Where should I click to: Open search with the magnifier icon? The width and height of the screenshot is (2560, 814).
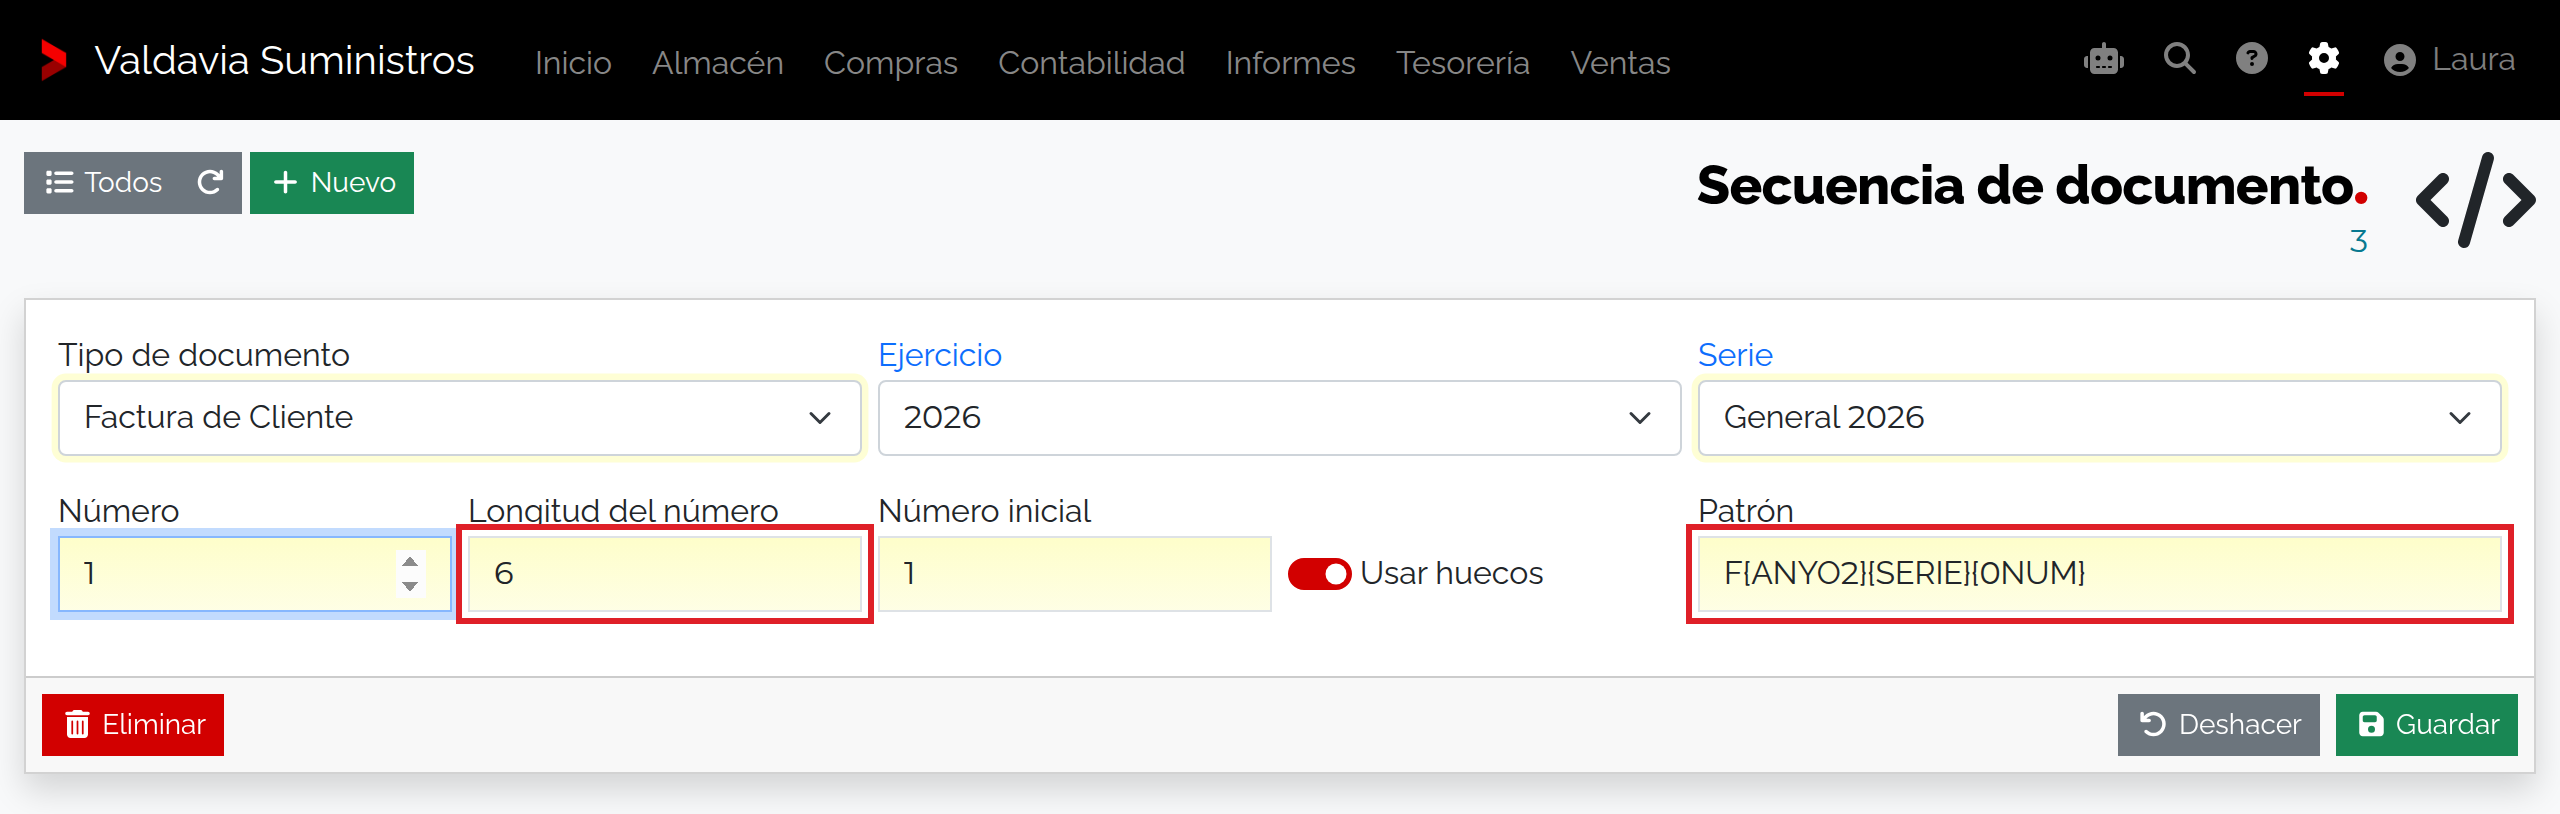[2180, 59]
